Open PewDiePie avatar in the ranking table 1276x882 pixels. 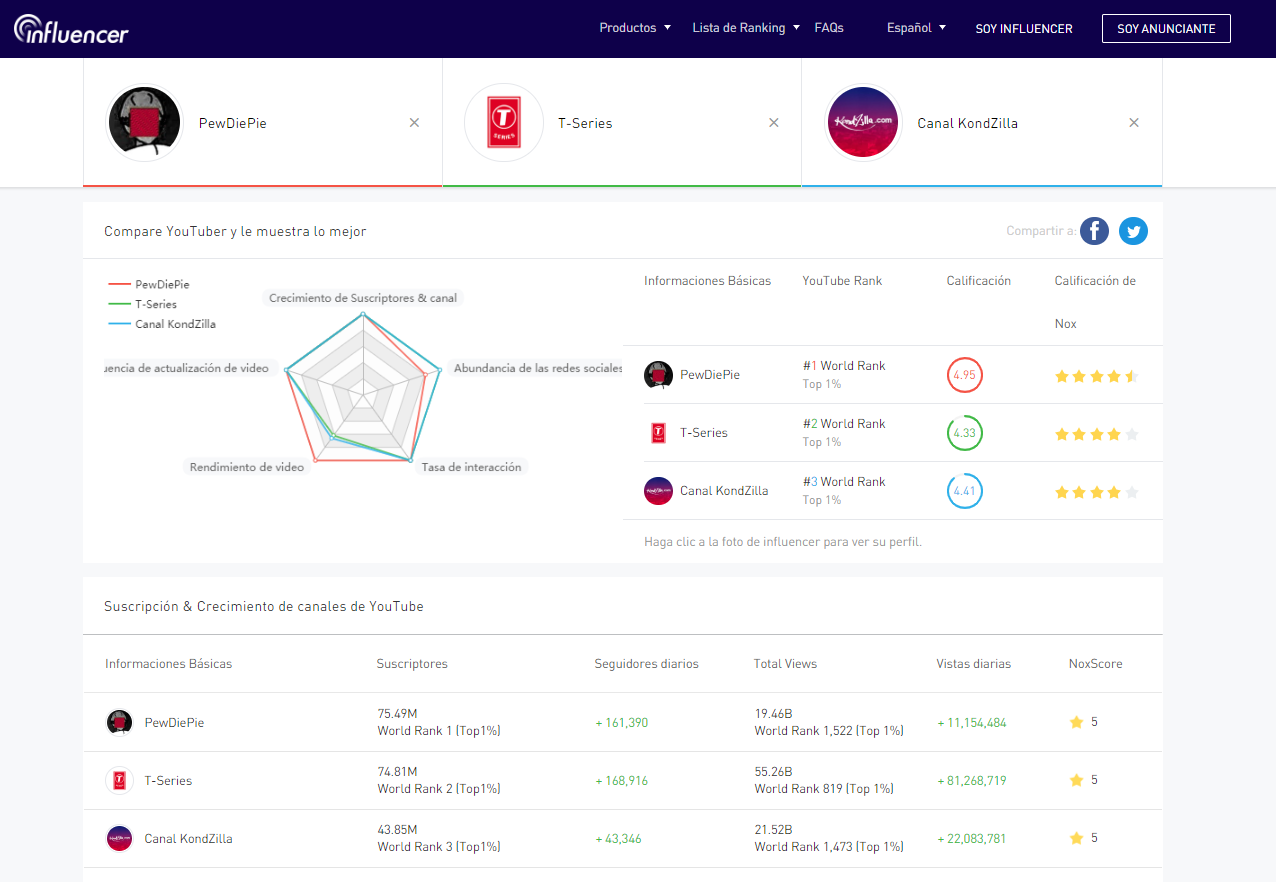coord(658,375)
